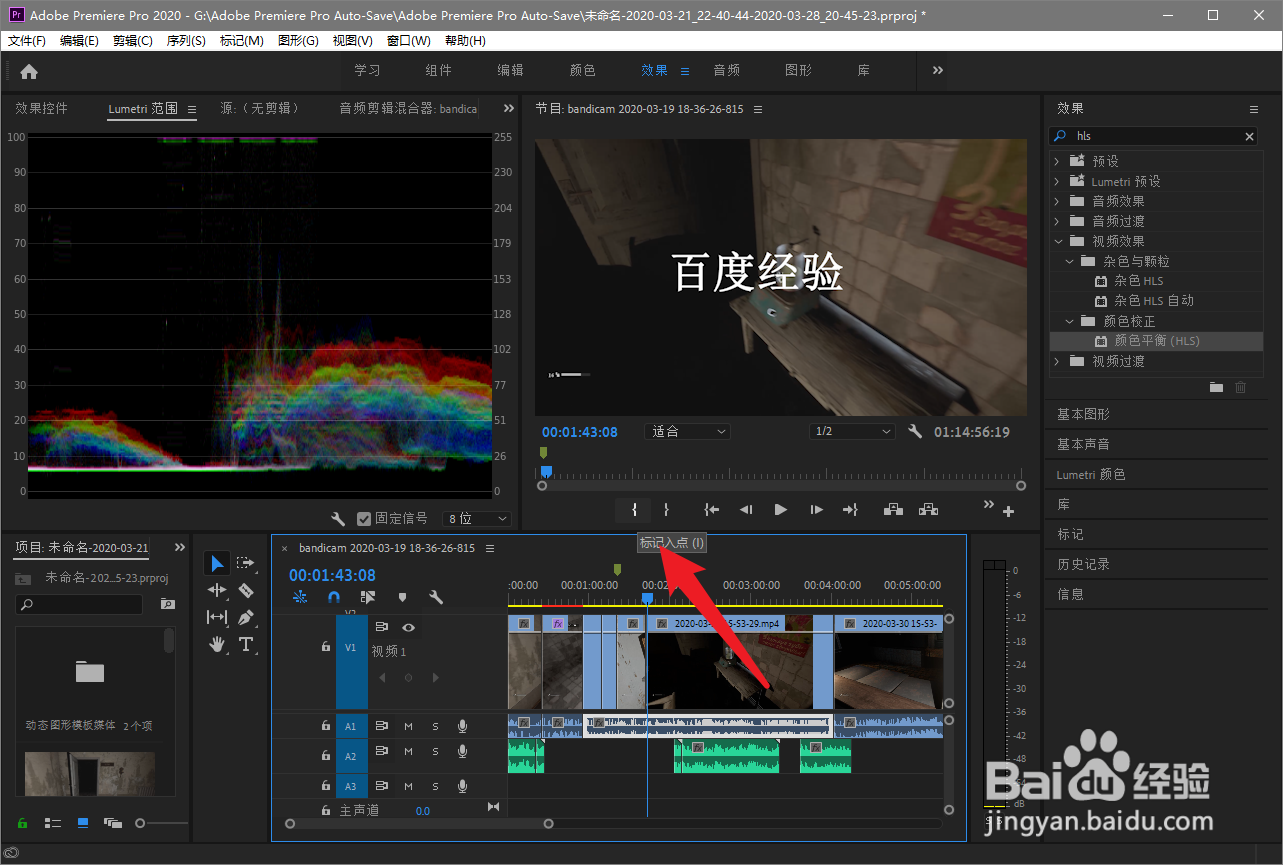The image size is (1283, 865).
Task: Enable voice-over record on A3
Action: [x=462, y=786]
